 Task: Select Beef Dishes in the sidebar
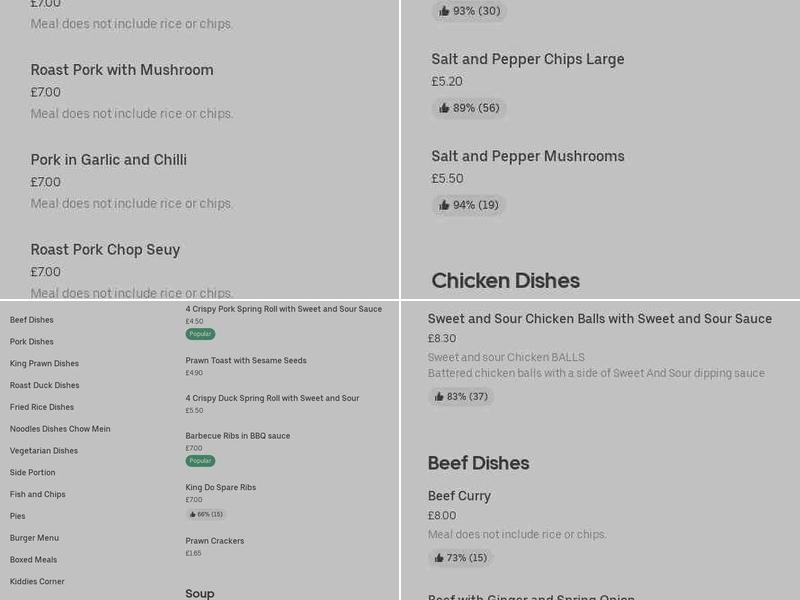click(x=31, y=319)
